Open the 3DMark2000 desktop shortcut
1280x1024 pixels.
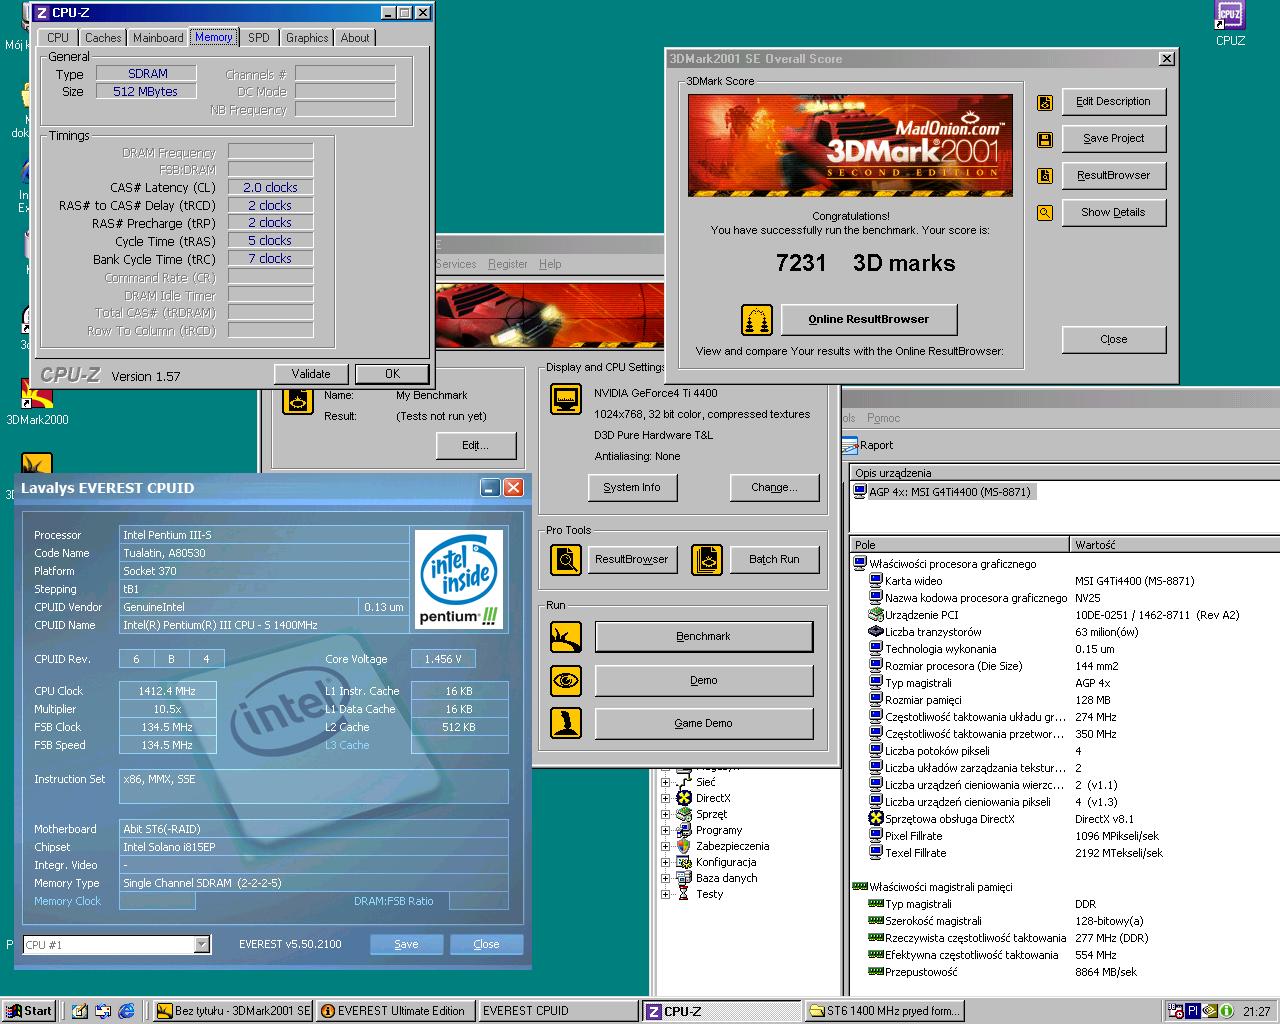(x=37, y=394)
